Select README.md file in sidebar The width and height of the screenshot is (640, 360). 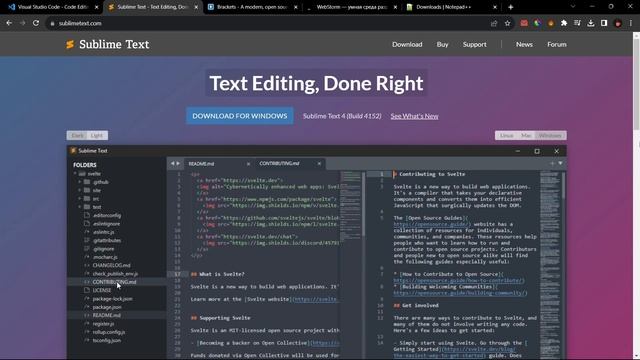click(x=107, y=315)
